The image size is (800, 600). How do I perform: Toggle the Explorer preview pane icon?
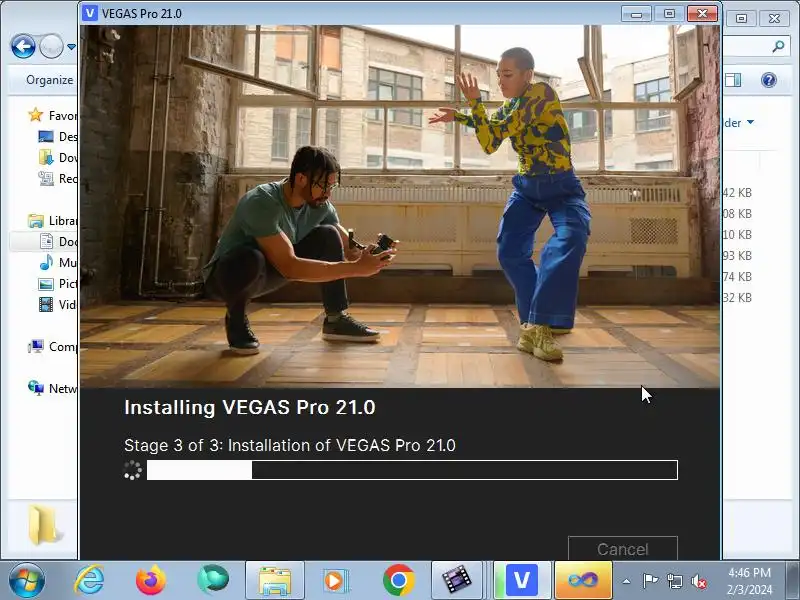(733, 80)
